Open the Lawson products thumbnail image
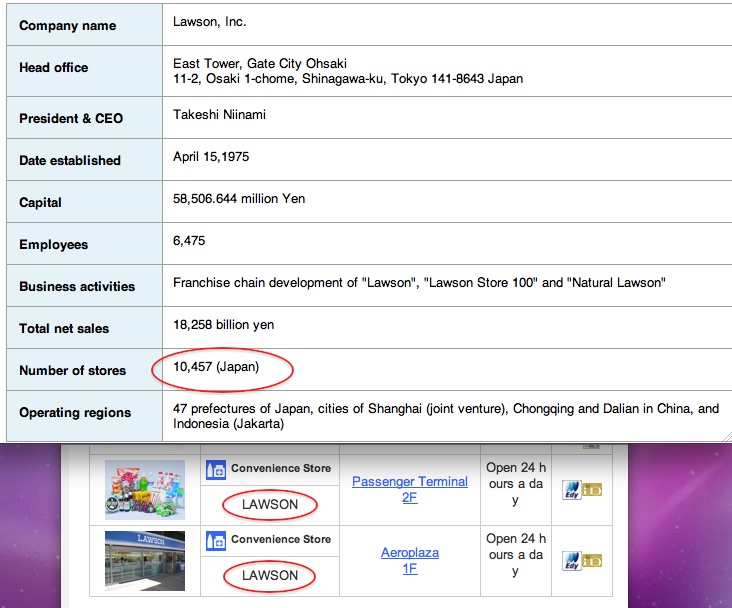Viewport: 732px width, 608px height. coord(145,490)
